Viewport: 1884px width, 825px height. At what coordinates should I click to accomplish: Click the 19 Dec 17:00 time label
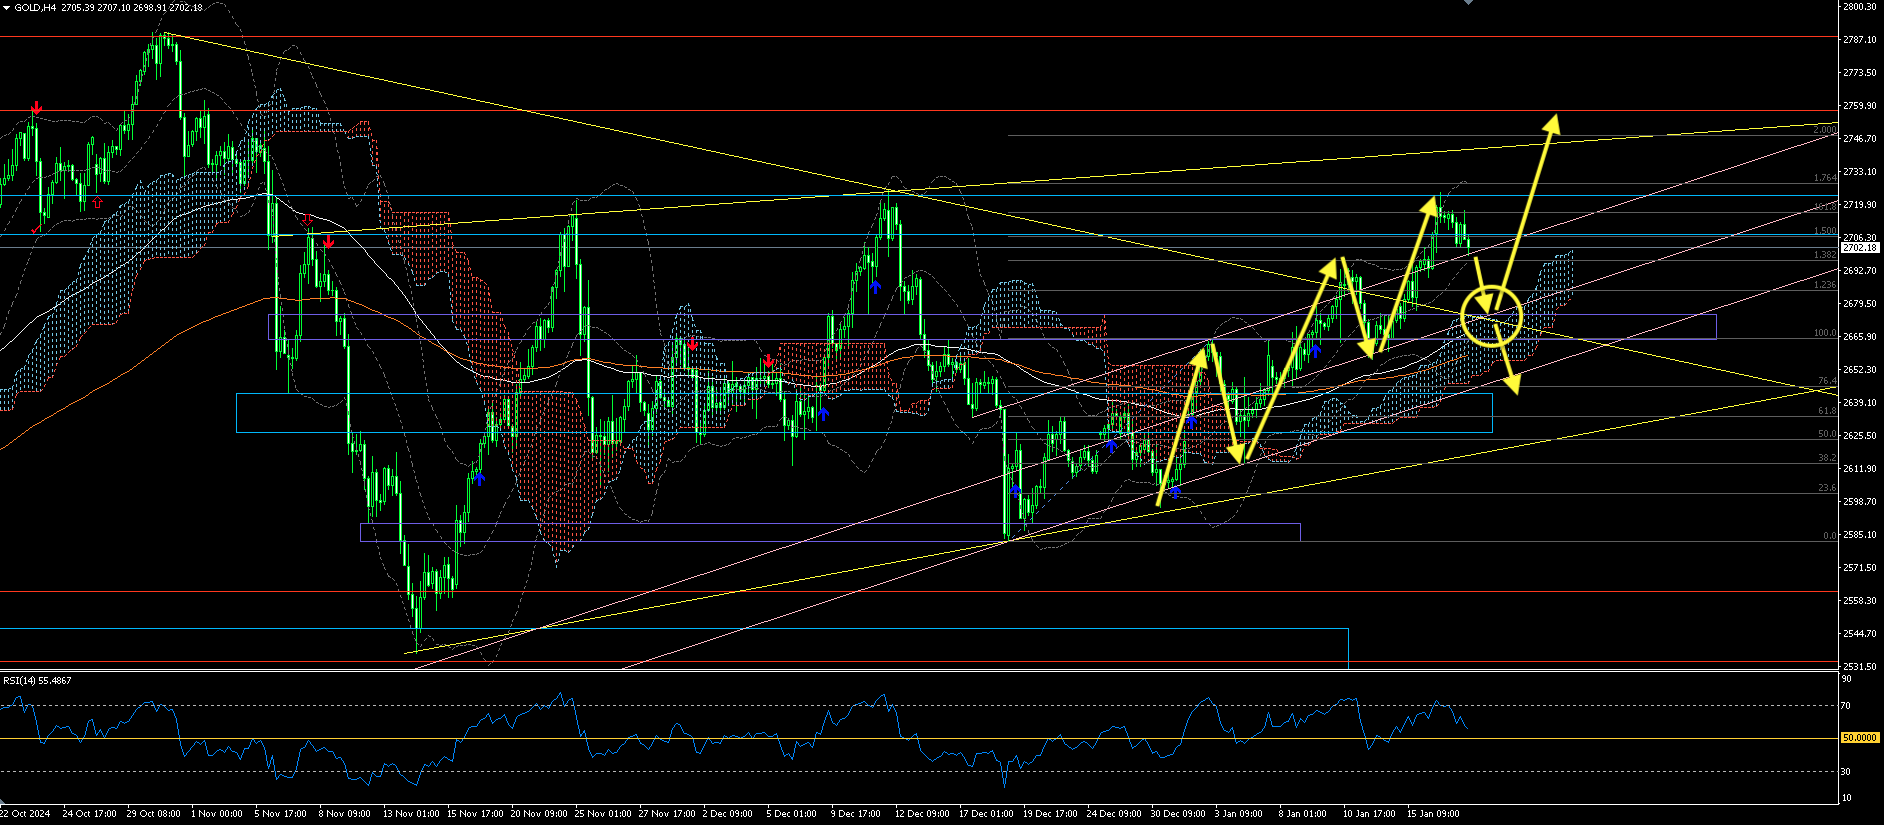(1051, 814)
